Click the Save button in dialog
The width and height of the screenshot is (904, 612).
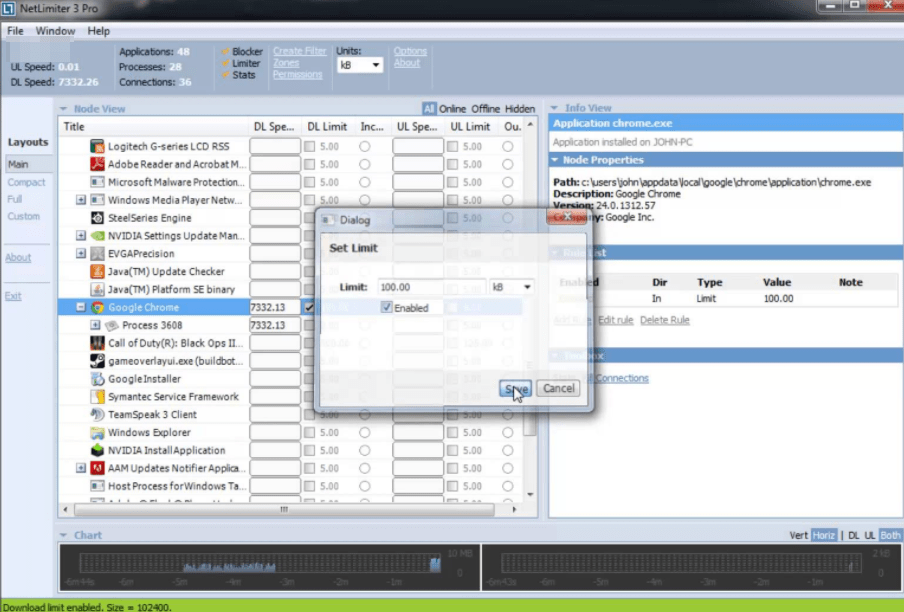tap(515, 388)
